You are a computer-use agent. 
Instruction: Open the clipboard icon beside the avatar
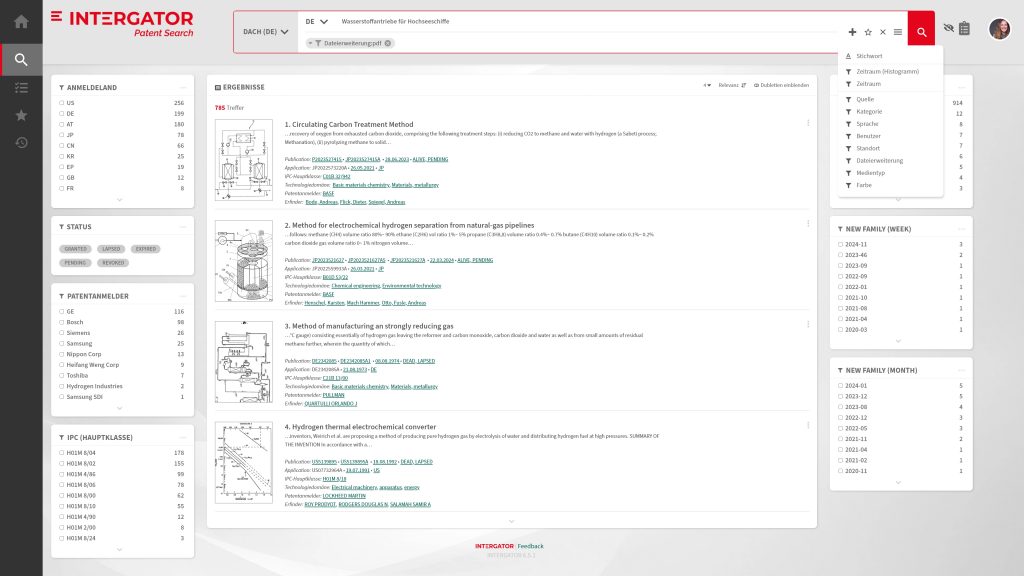[x=964, y=29]
